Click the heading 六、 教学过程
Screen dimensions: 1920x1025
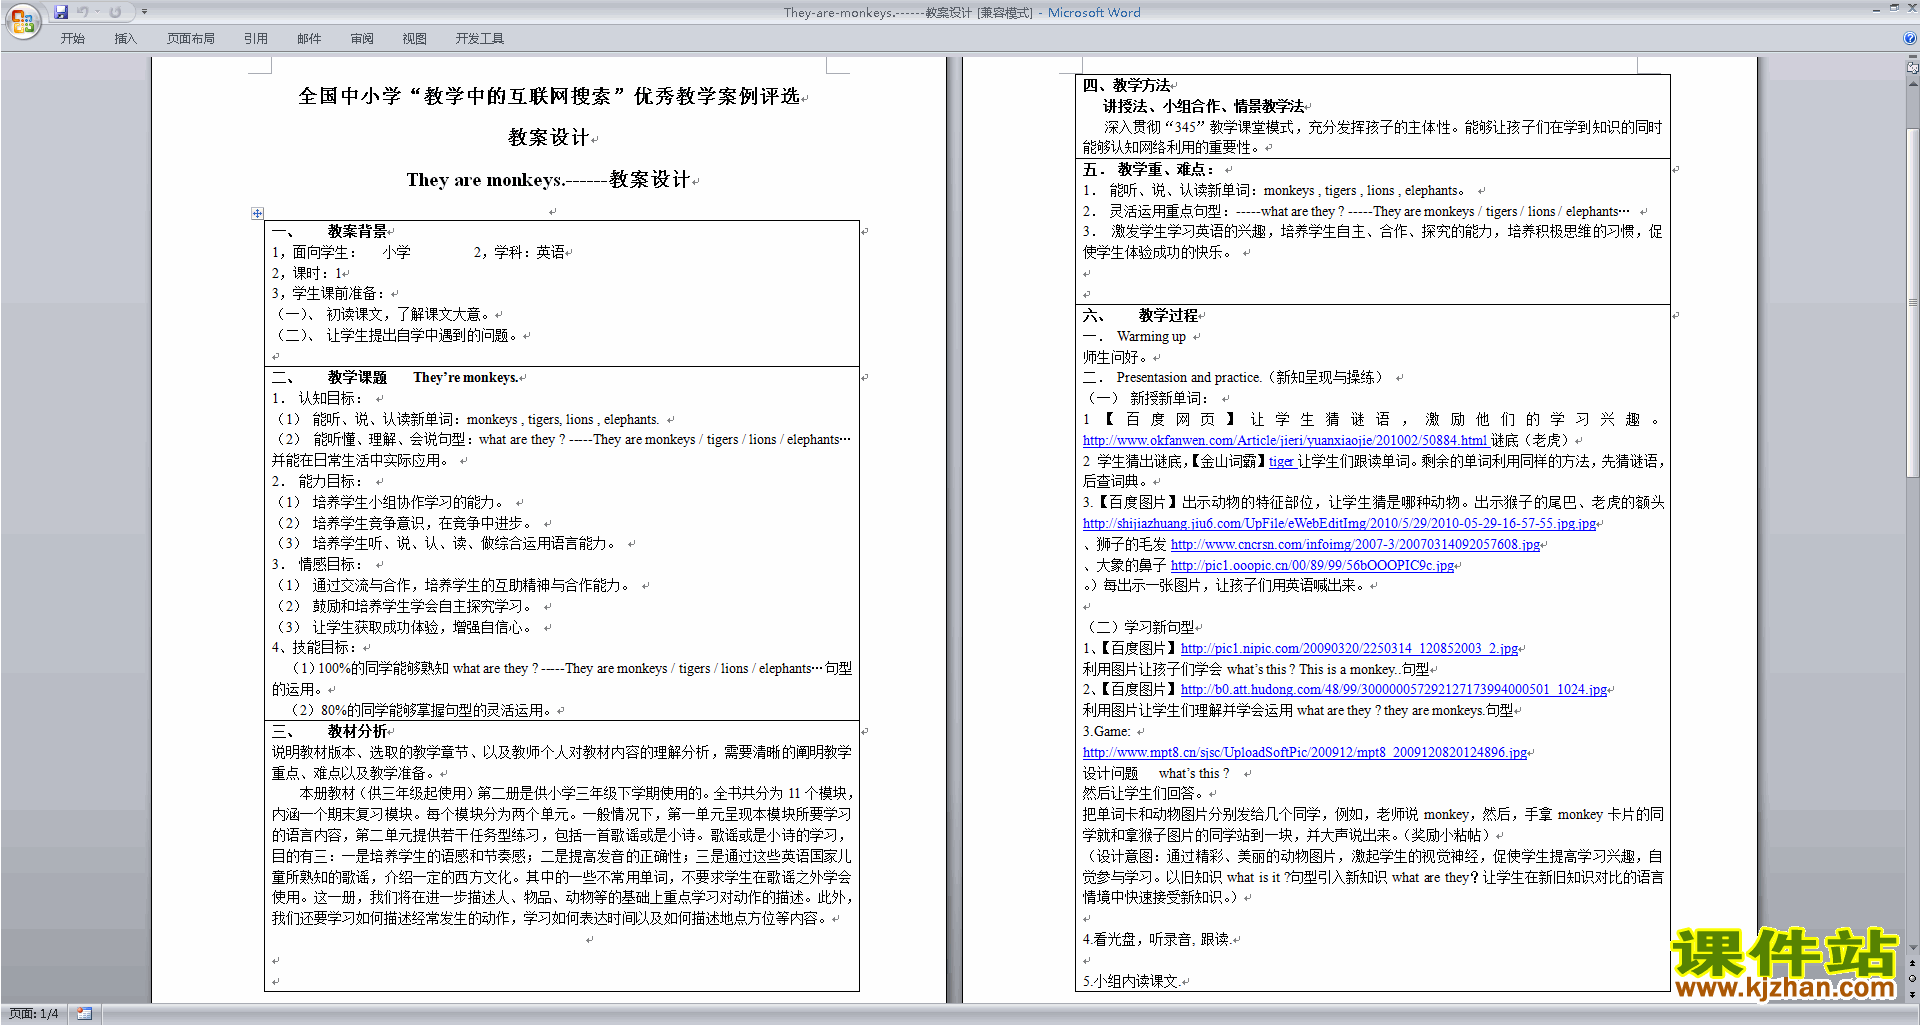point(1140,315)
